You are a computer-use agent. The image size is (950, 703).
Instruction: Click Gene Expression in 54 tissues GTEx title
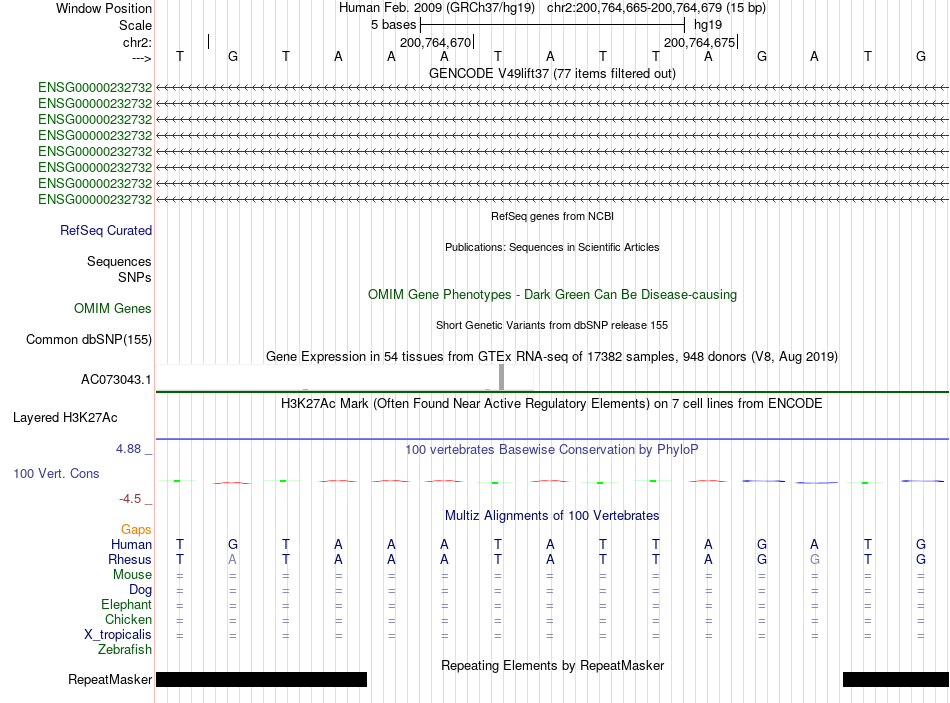pyautogui.click(x=552, y=356)
